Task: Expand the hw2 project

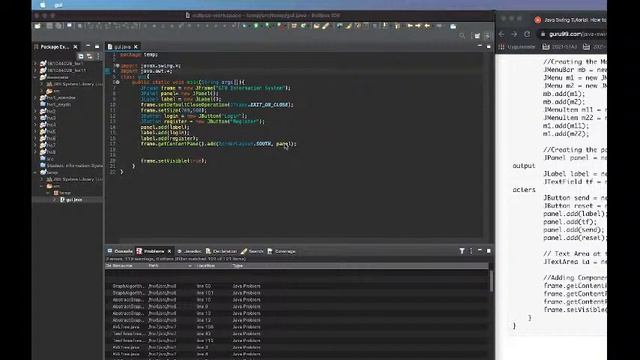Action: pyautogui.click(x=36, y=111)
